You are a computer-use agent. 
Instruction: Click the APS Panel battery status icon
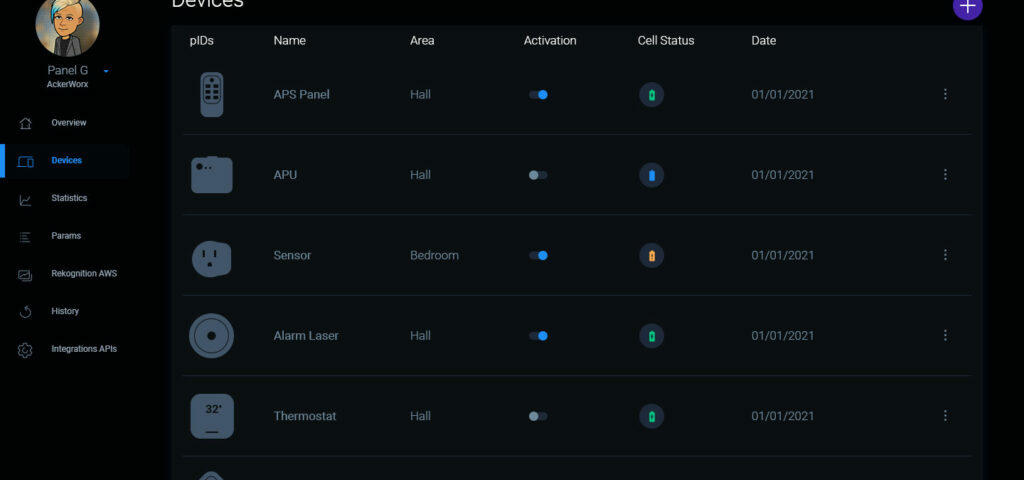point(652,95)
